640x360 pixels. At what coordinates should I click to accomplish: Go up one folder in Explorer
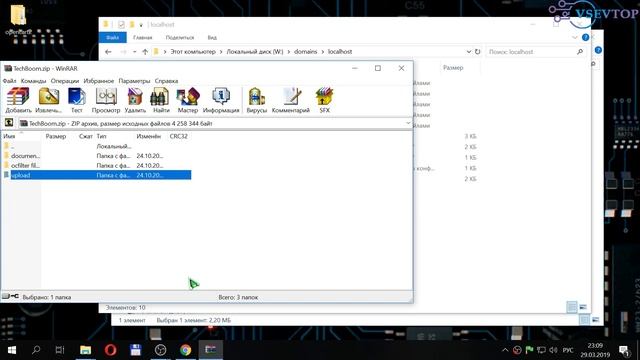point(145,52)
